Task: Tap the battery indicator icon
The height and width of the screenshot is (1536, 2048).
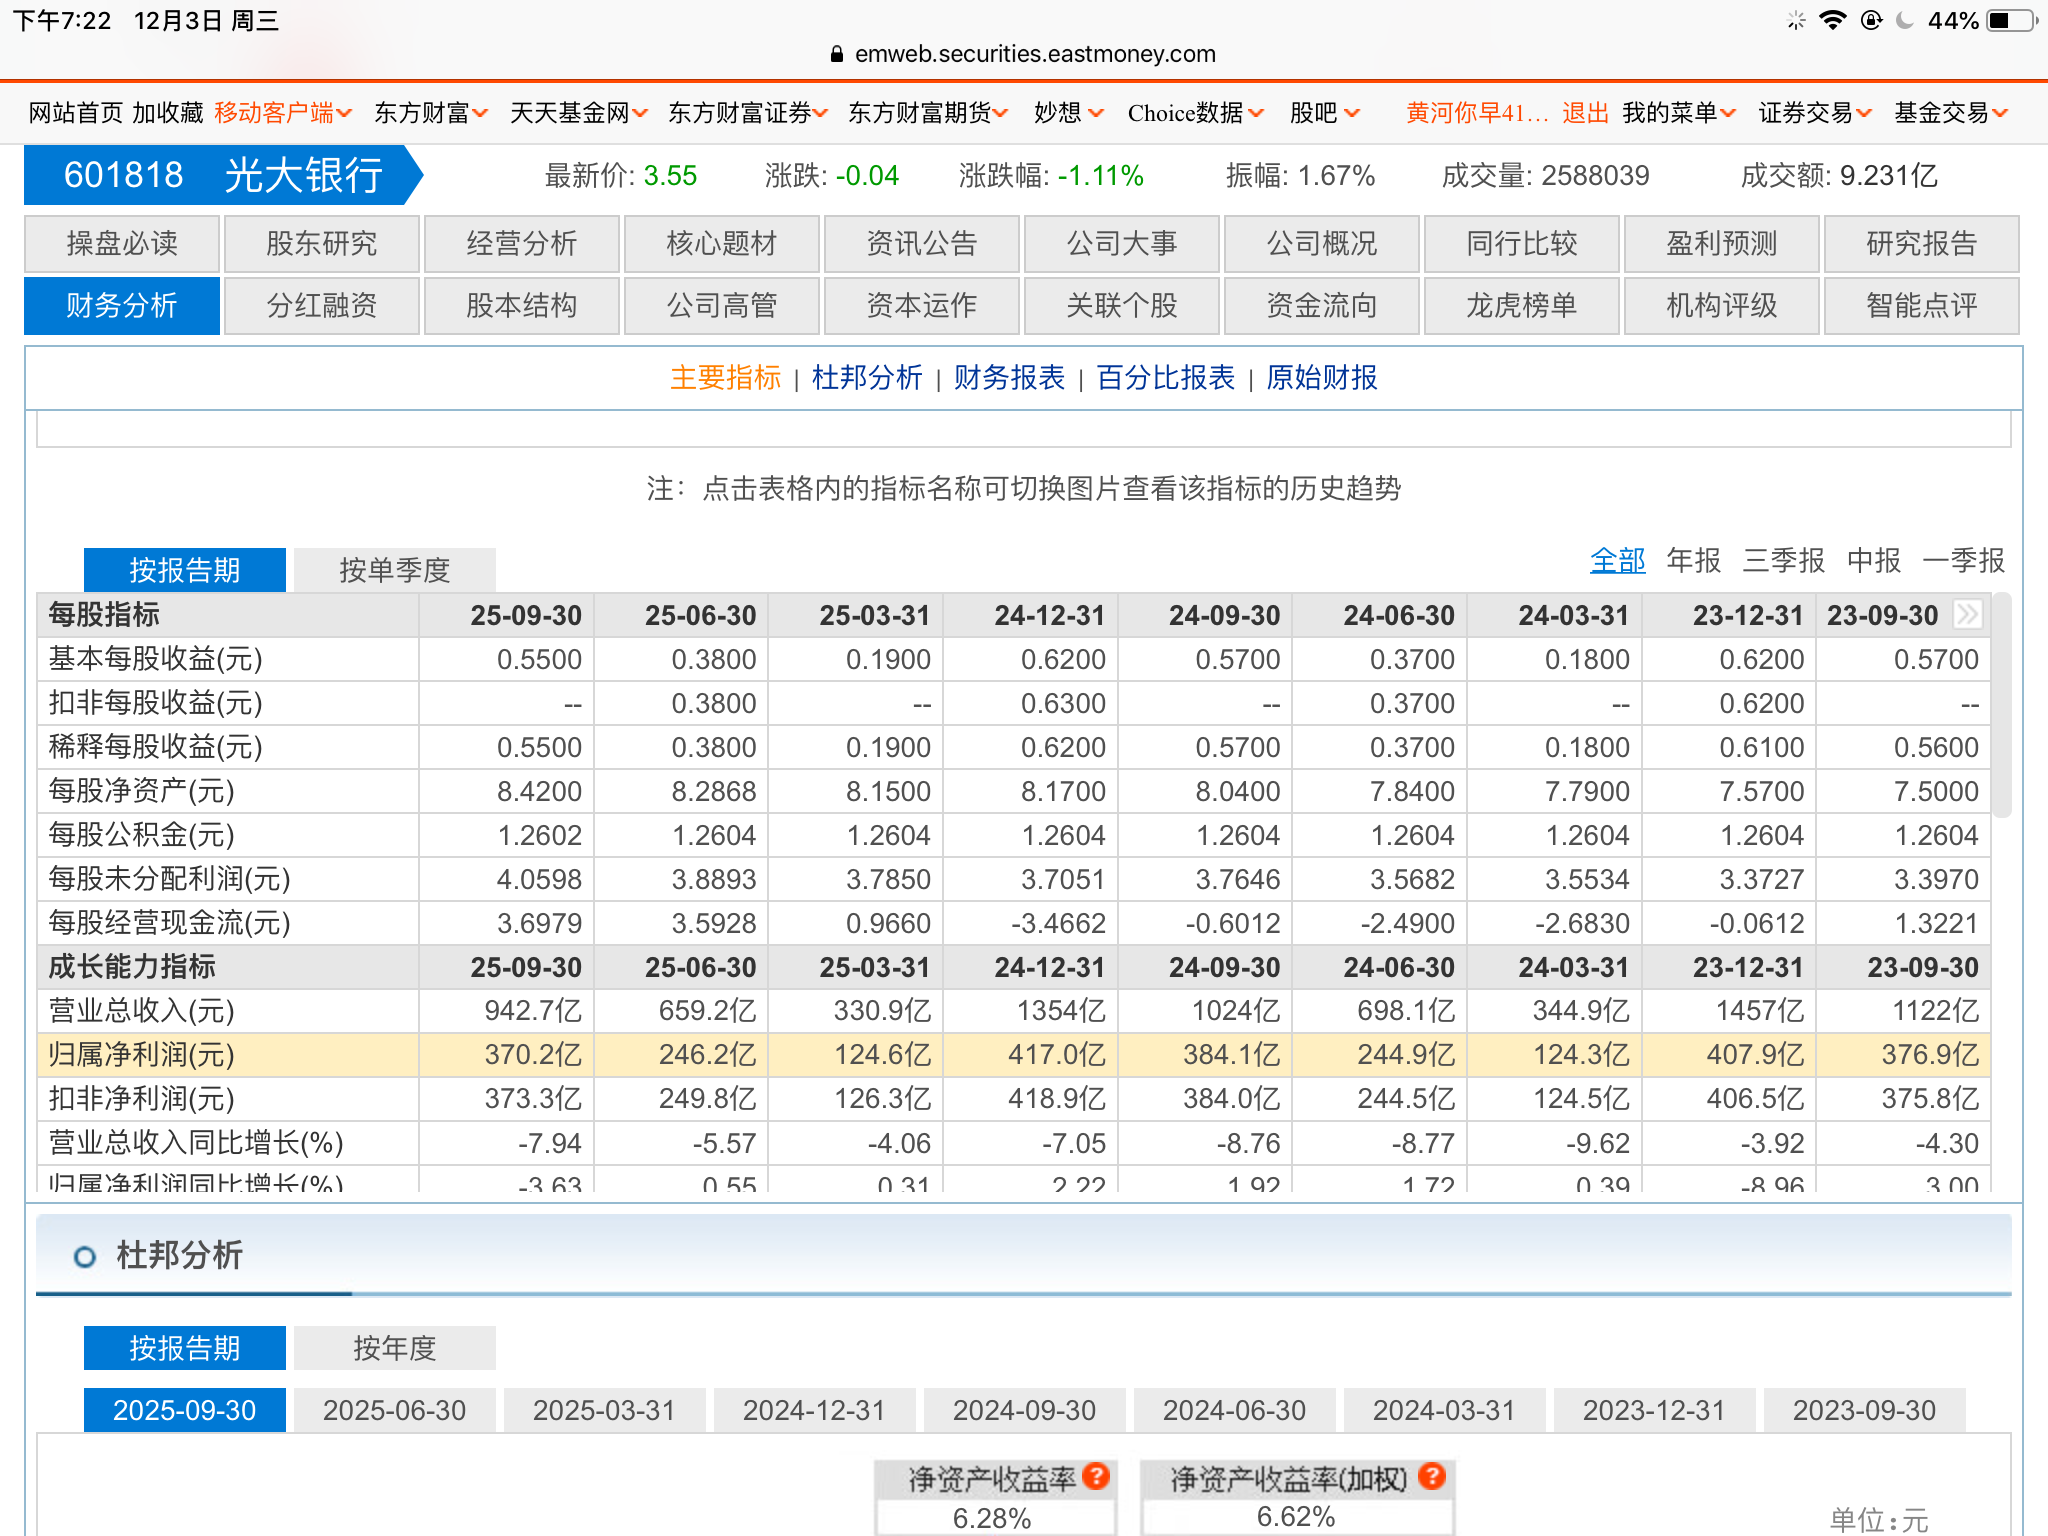Action: [2010, 20]
